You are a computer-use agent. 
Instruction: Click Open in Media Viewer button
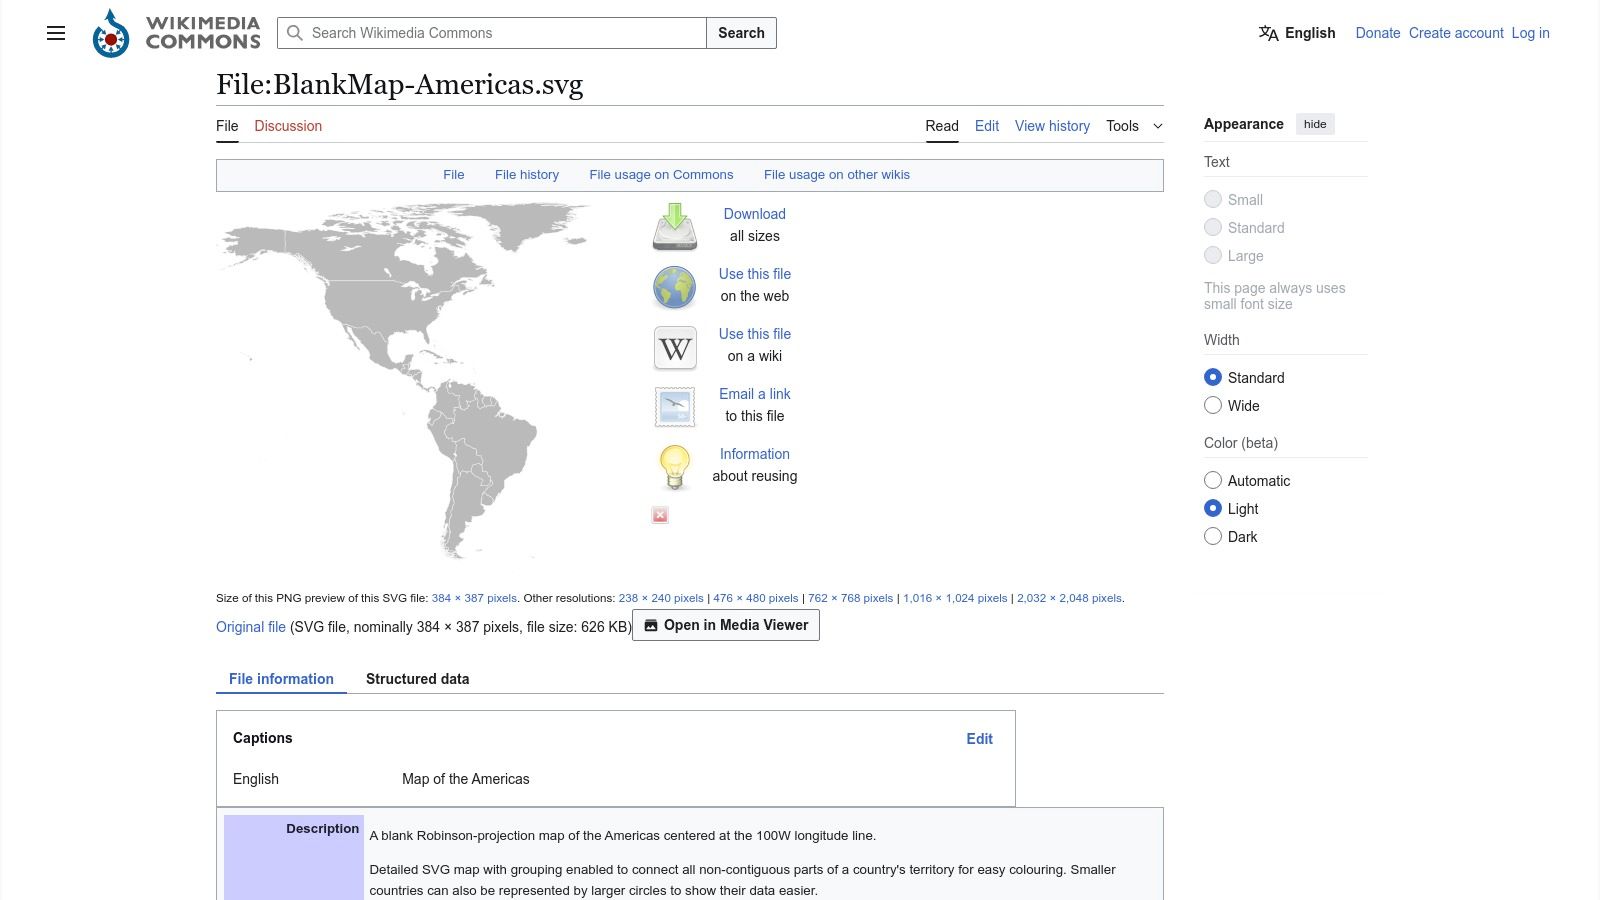725,625
